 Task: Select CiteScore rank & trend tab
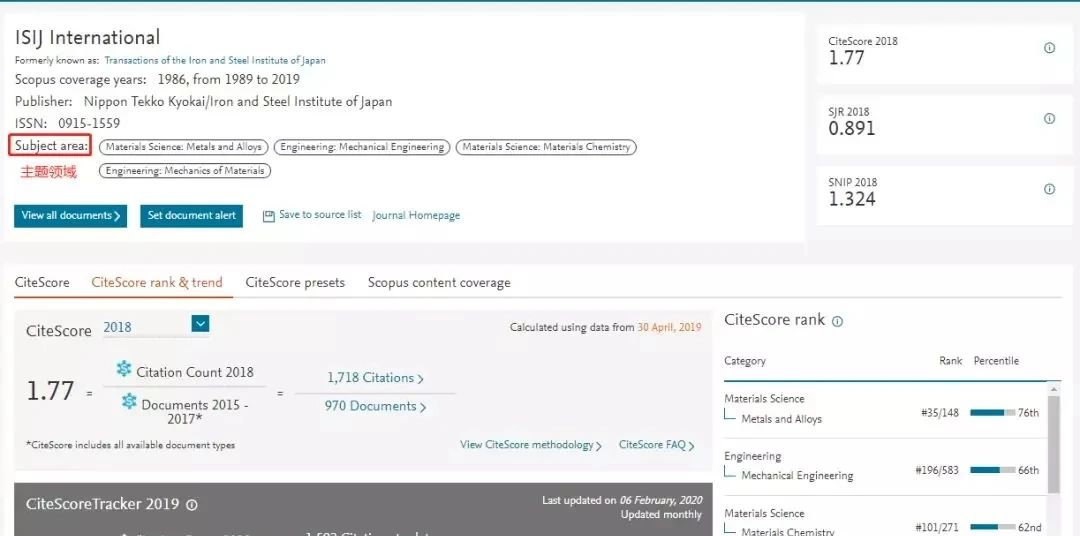[x=157, y=282]
